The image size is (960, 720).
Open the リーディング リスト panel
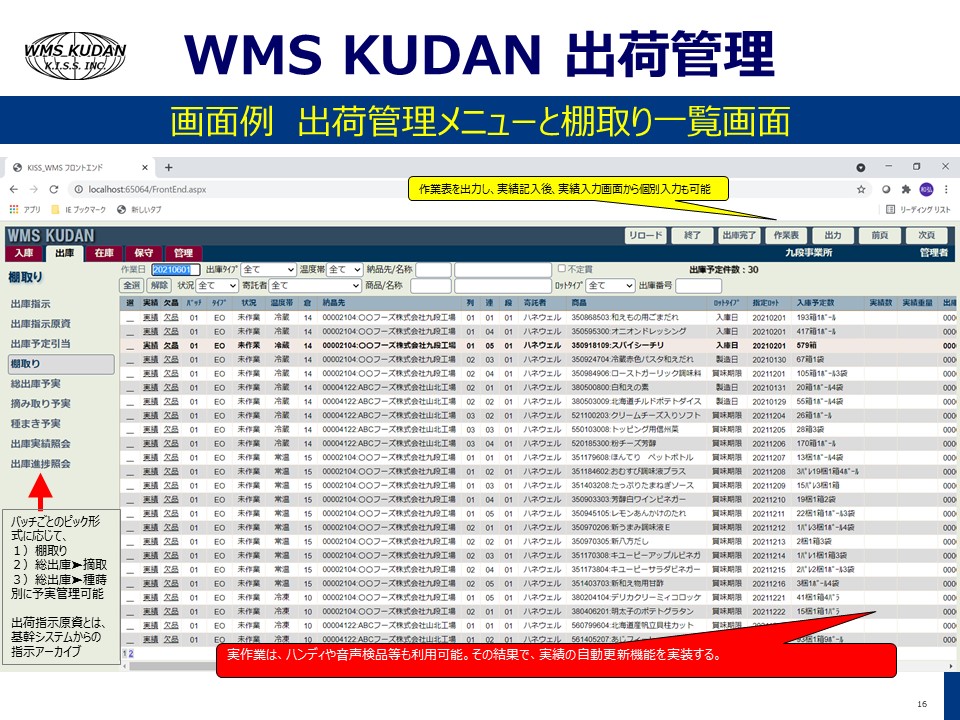coord(918,209)
